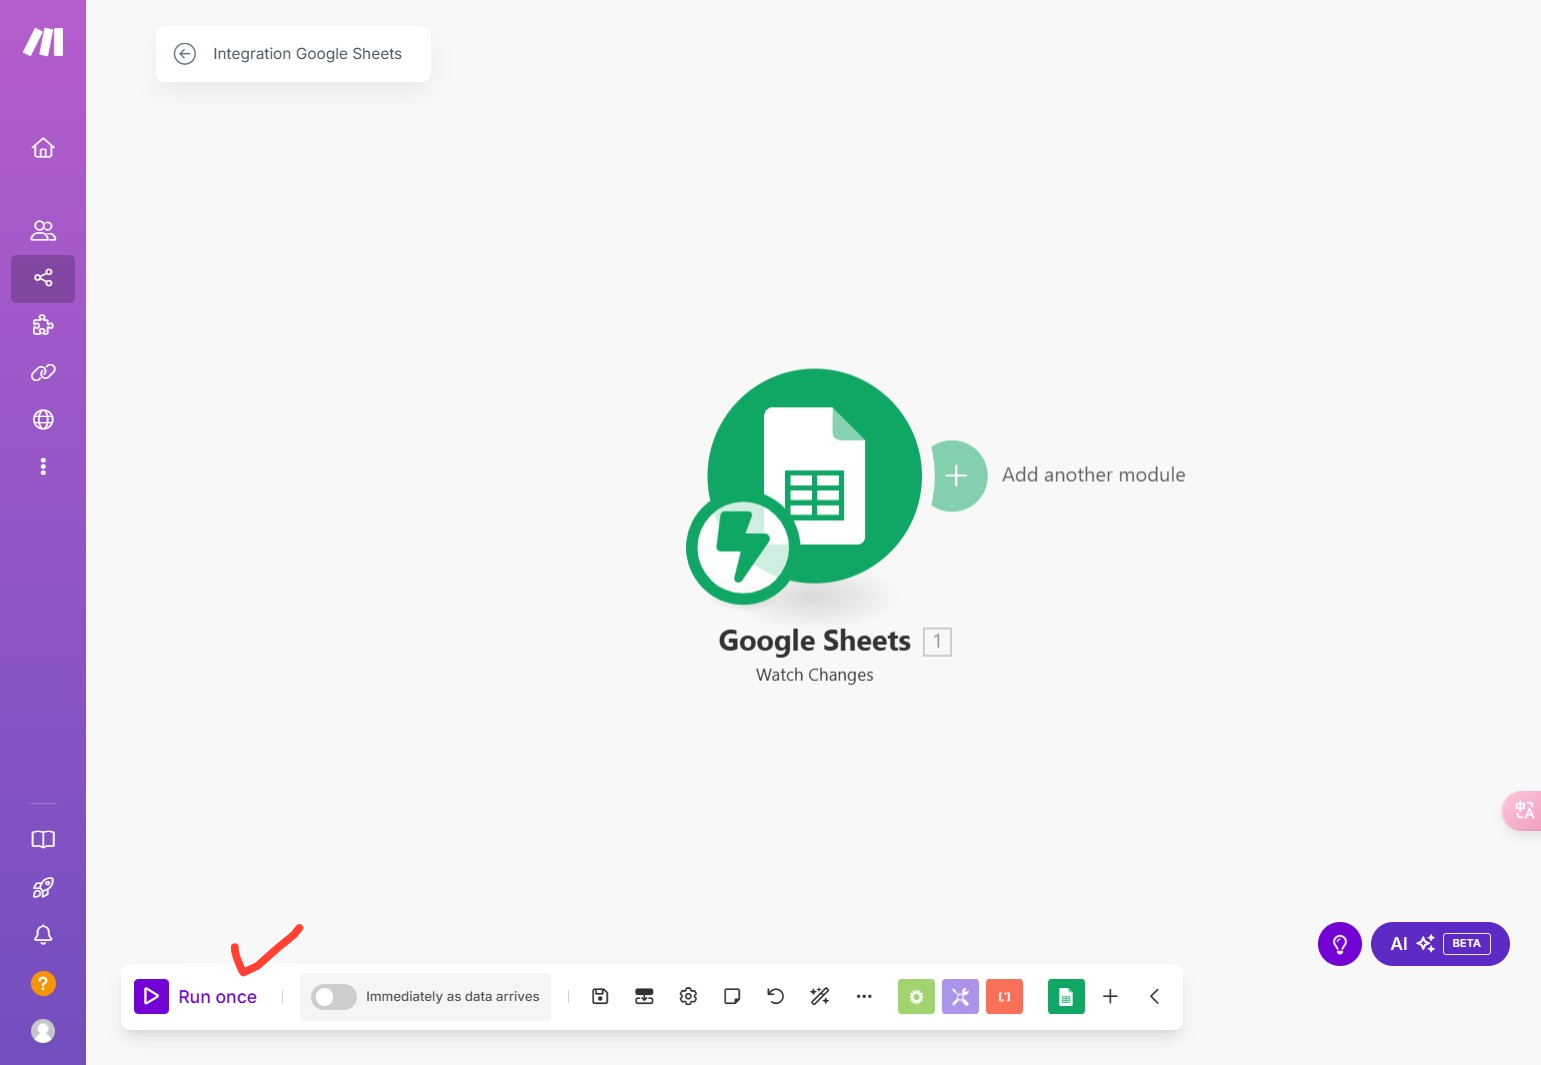Click the Run once button
This screenshot has height=1065, width=1541.
coord(196,997)
